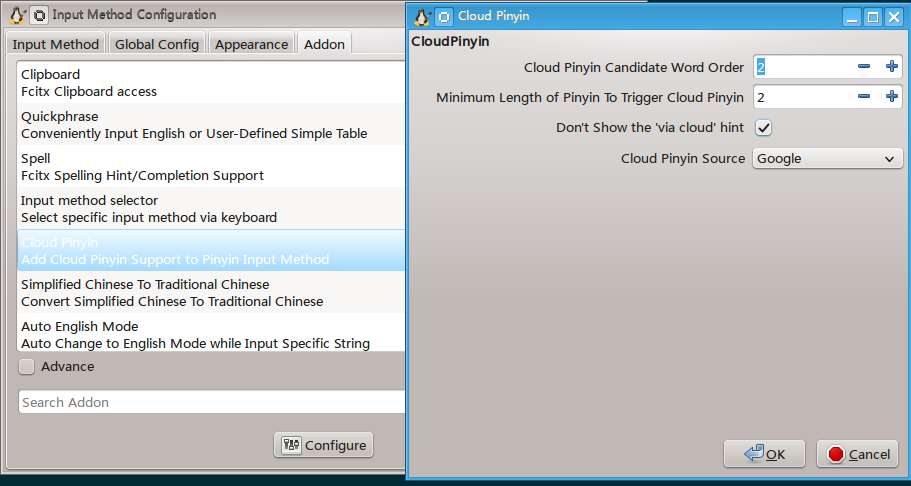The width and height of the screenshot is (911, 486).
Task: Enable the Advance checkbox
Action: coord(27,367)
